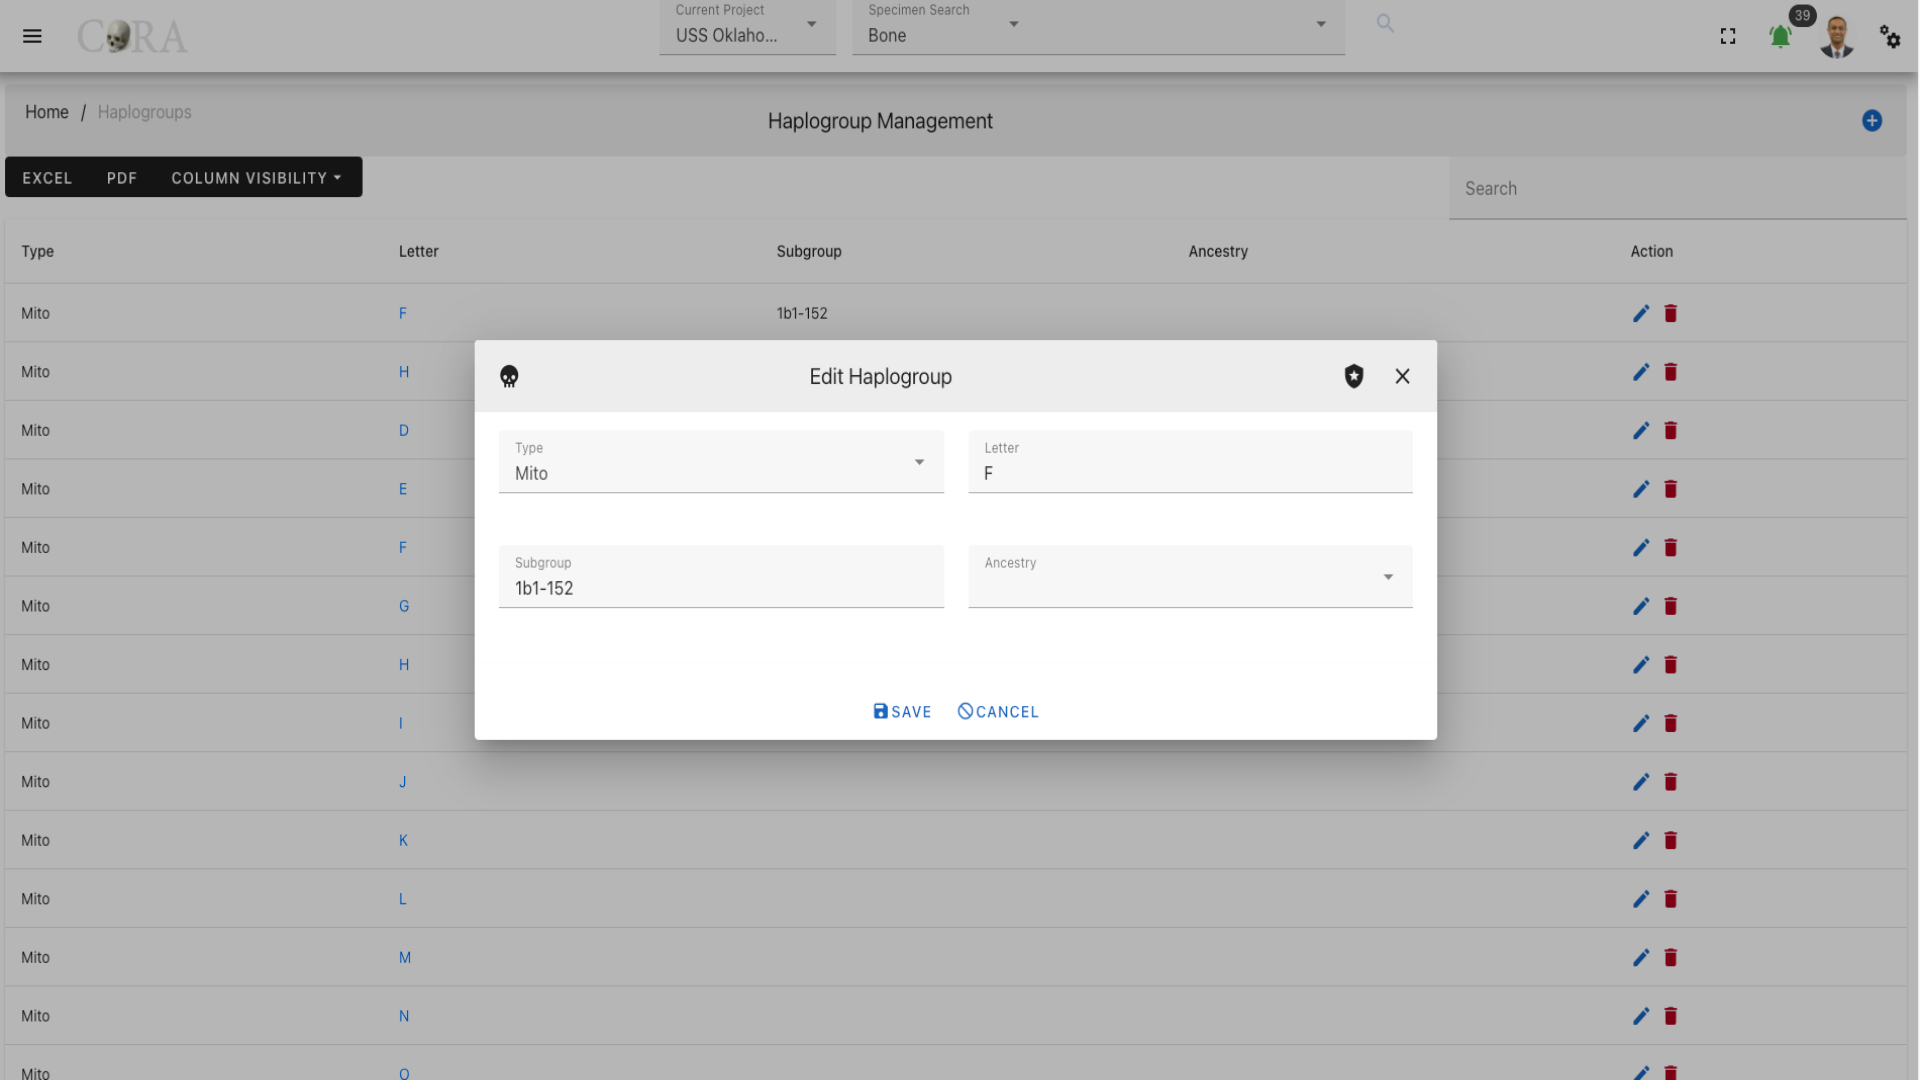This screenshot has width=1920, height=1080.
Task: Open the Type dropdown in dialog
Action: pos(721,461)
